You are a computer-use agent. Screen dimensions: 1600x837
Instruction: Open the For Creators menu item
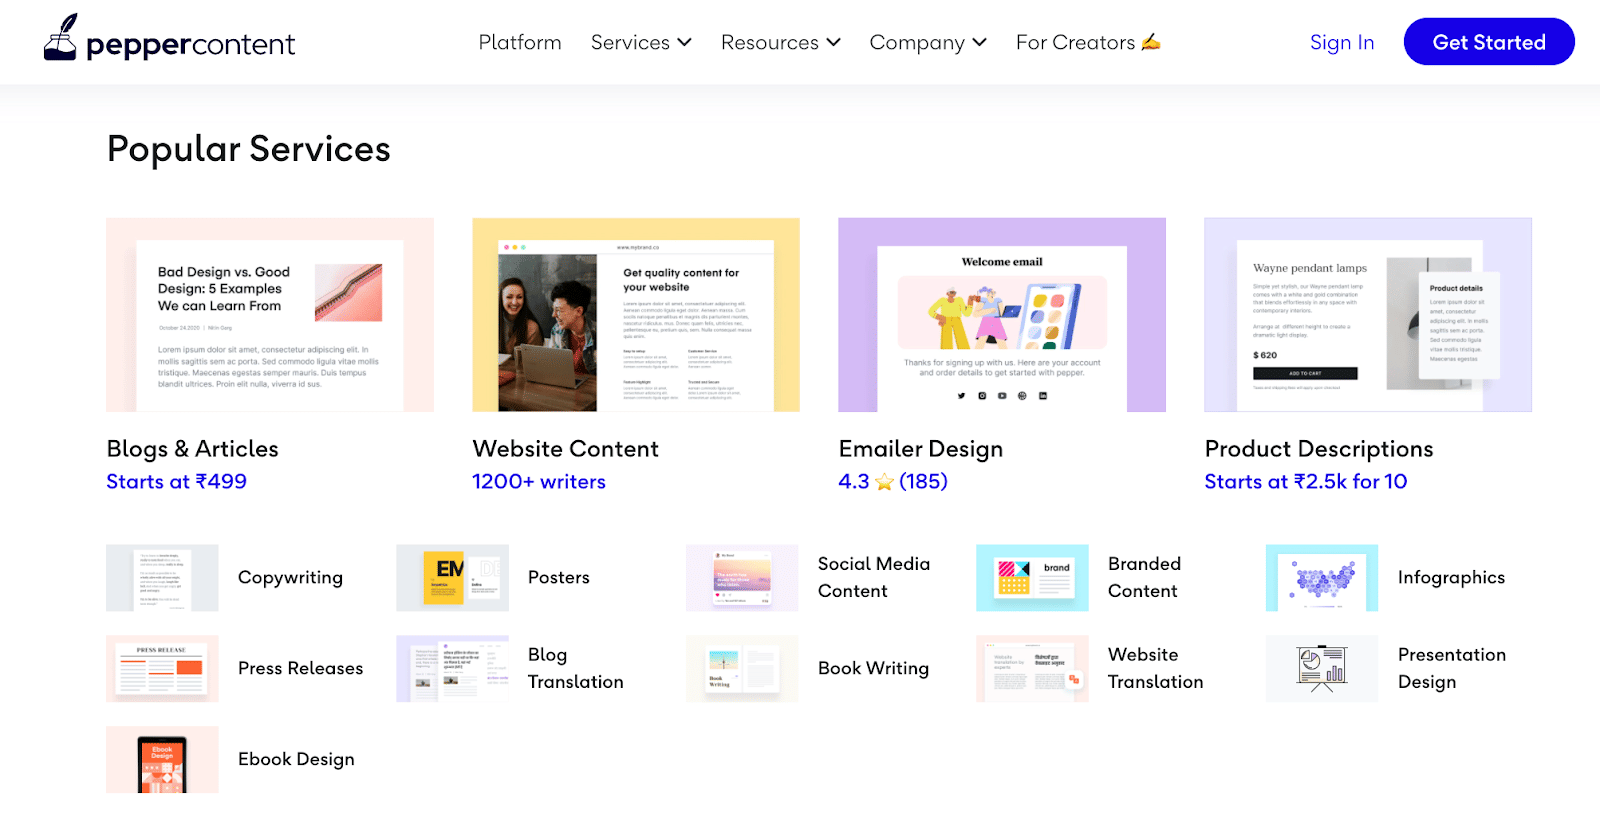pyautogui.click(x=1087, y=43)
